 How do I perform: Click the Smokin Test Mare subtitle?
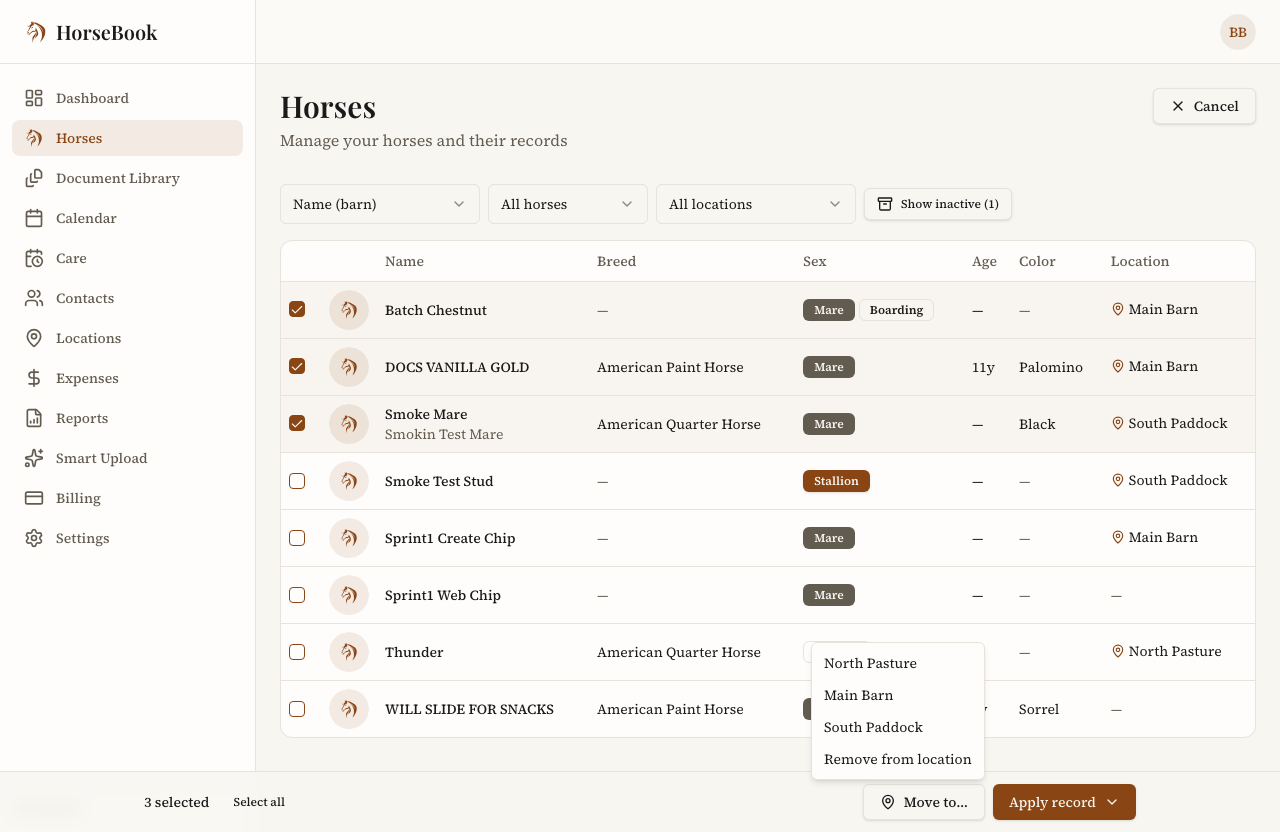[x=444, y=434]
